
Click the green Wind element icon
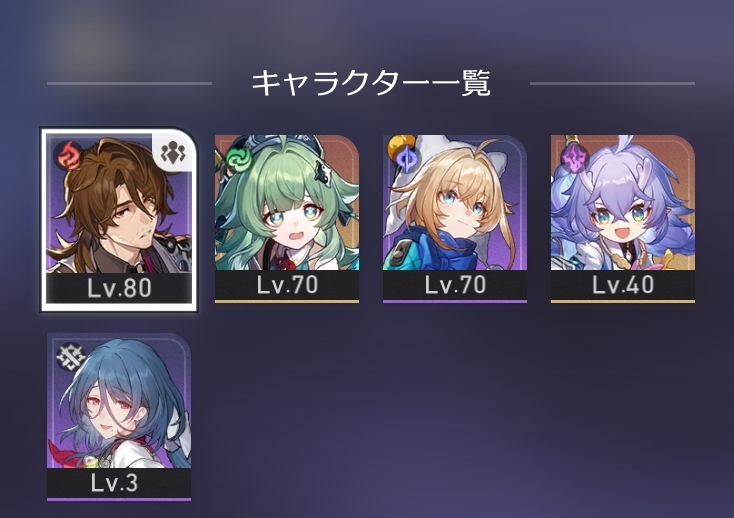pos(239,158)
